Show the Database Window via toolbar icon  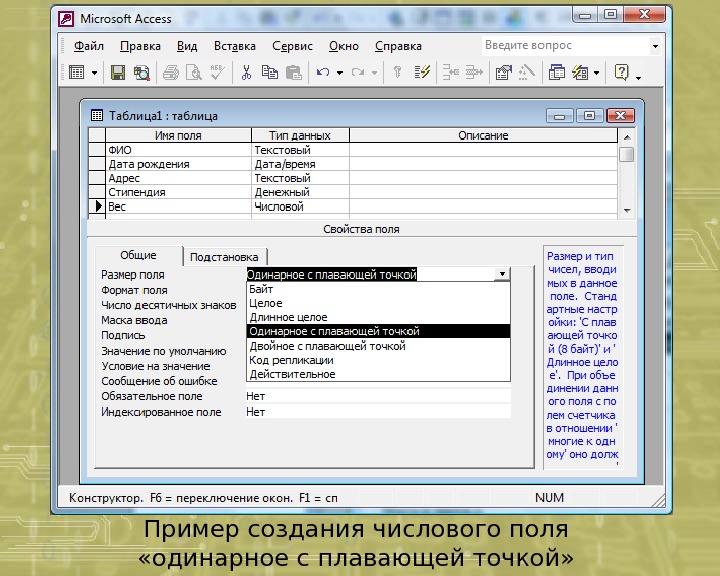pos(557,73)
